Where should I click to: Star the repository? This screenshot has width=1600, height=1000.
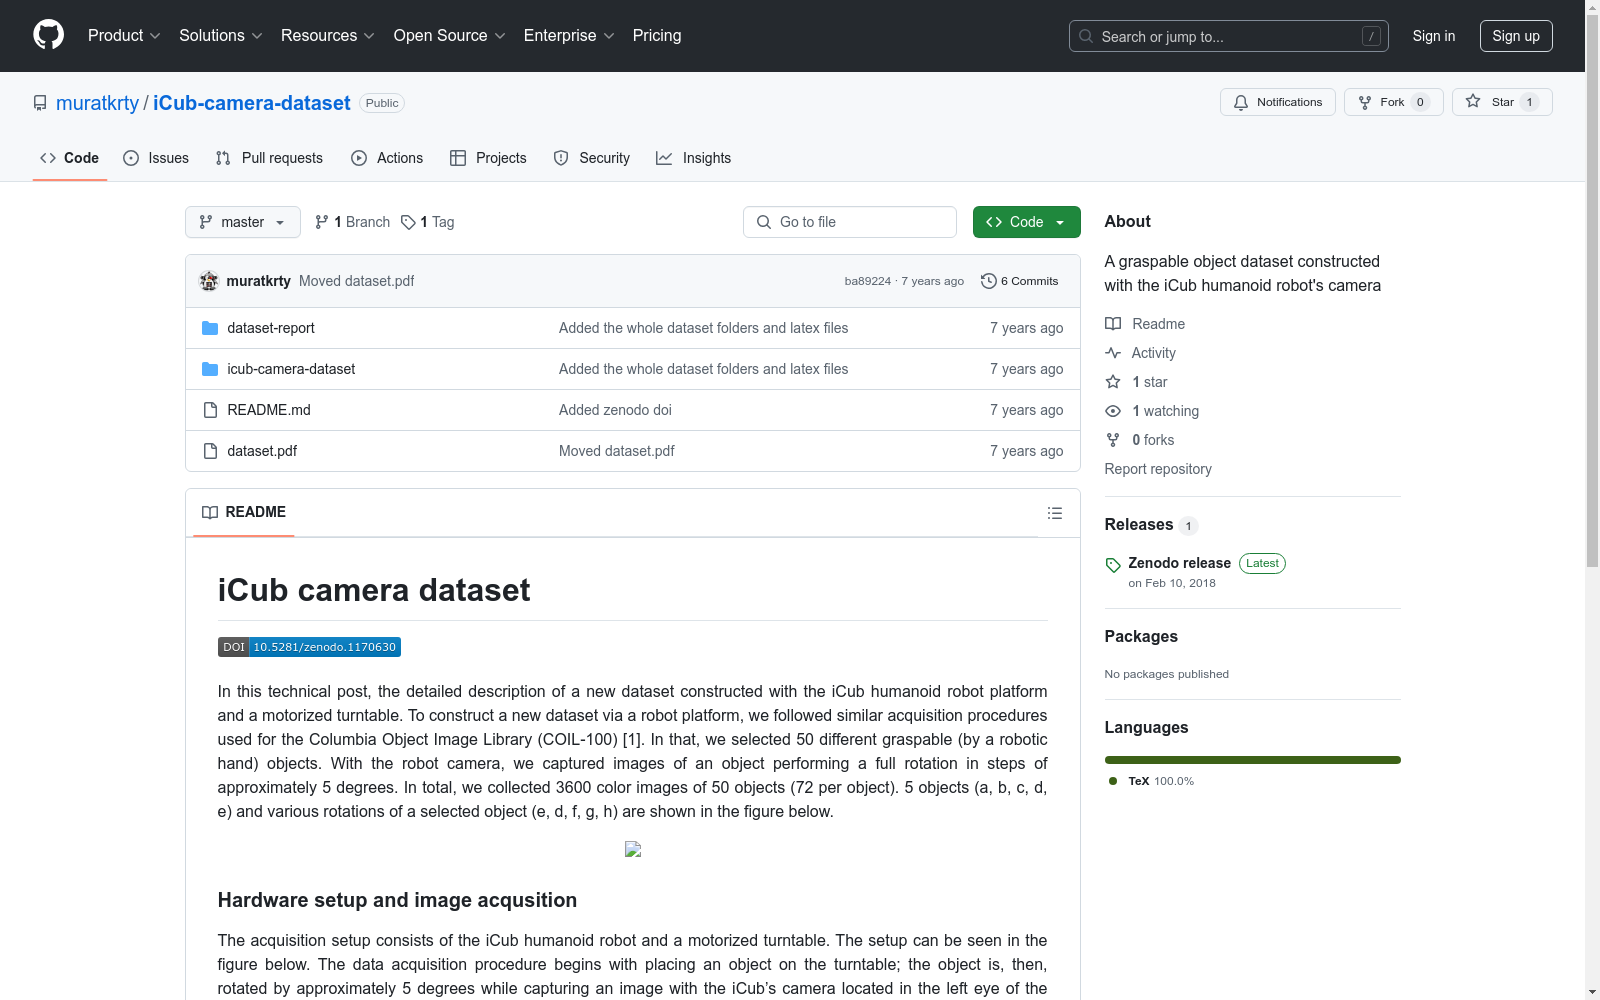[x=1501, y=102]
